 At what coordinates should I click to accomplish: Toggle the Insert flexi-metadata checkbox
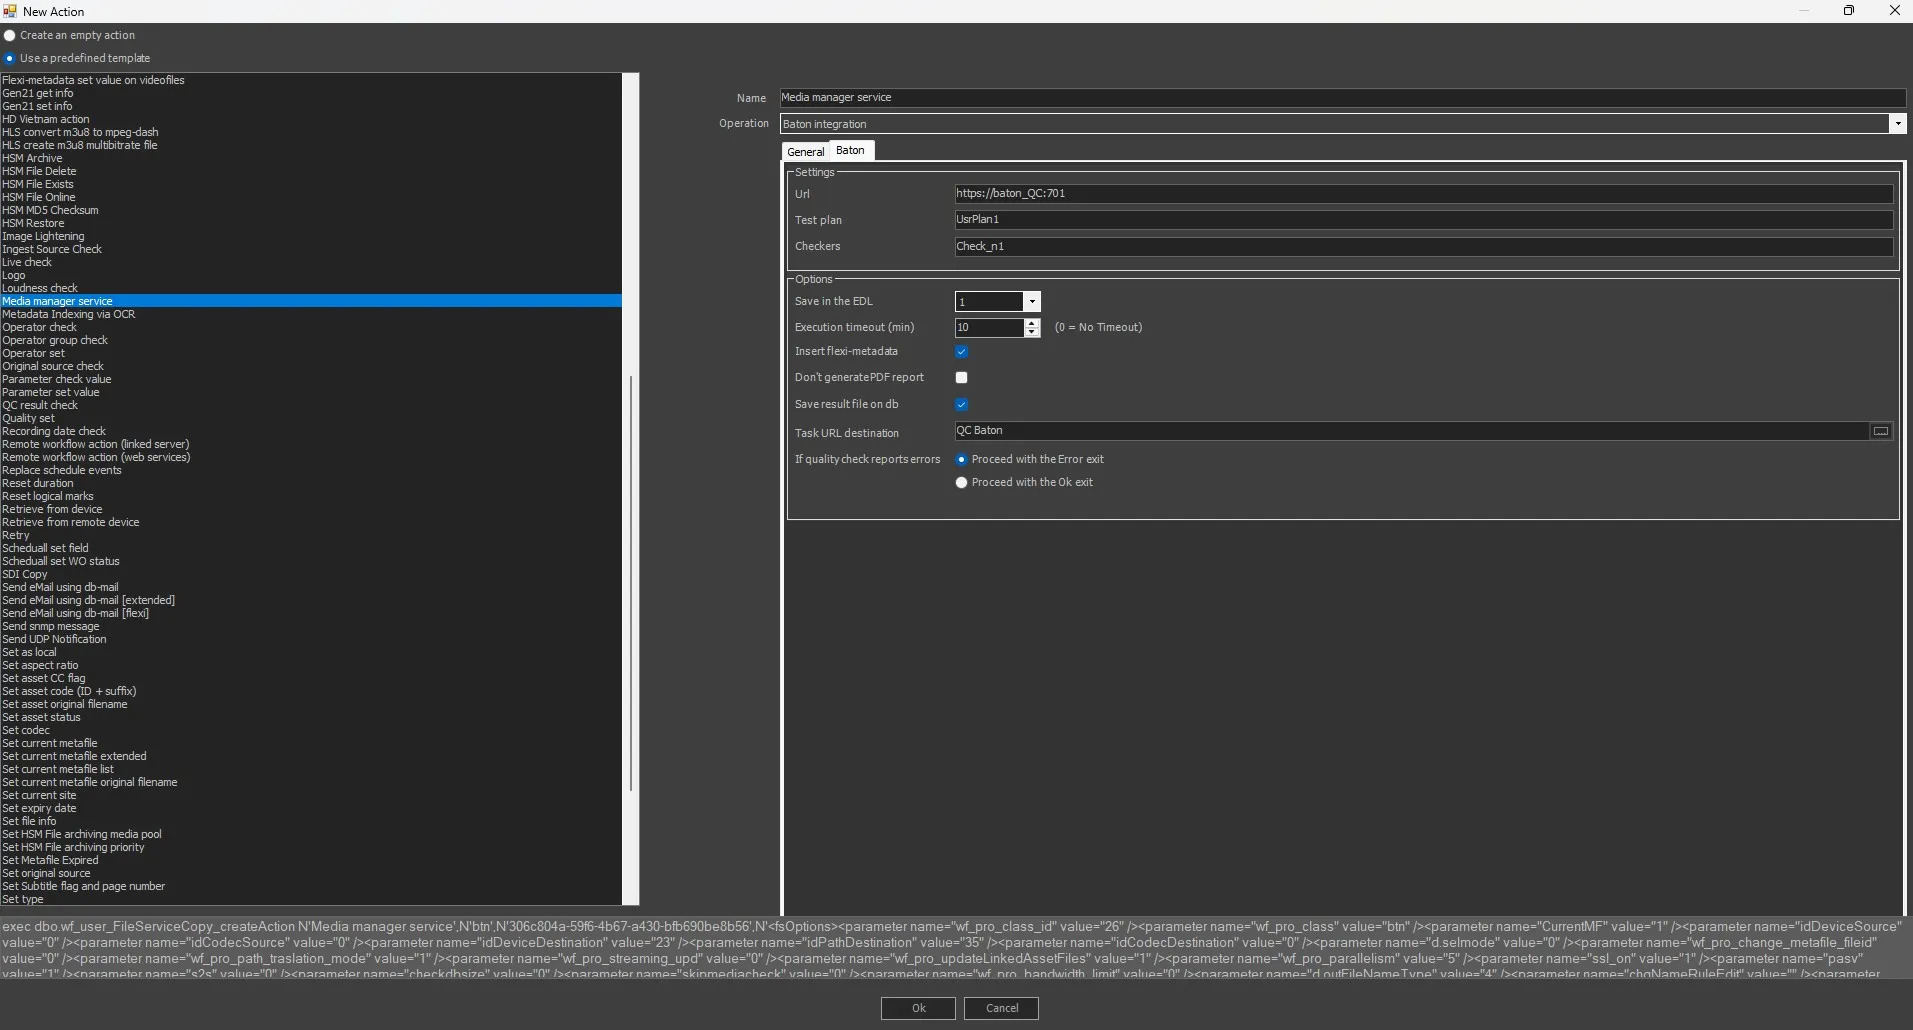click(x=961, y=352)
